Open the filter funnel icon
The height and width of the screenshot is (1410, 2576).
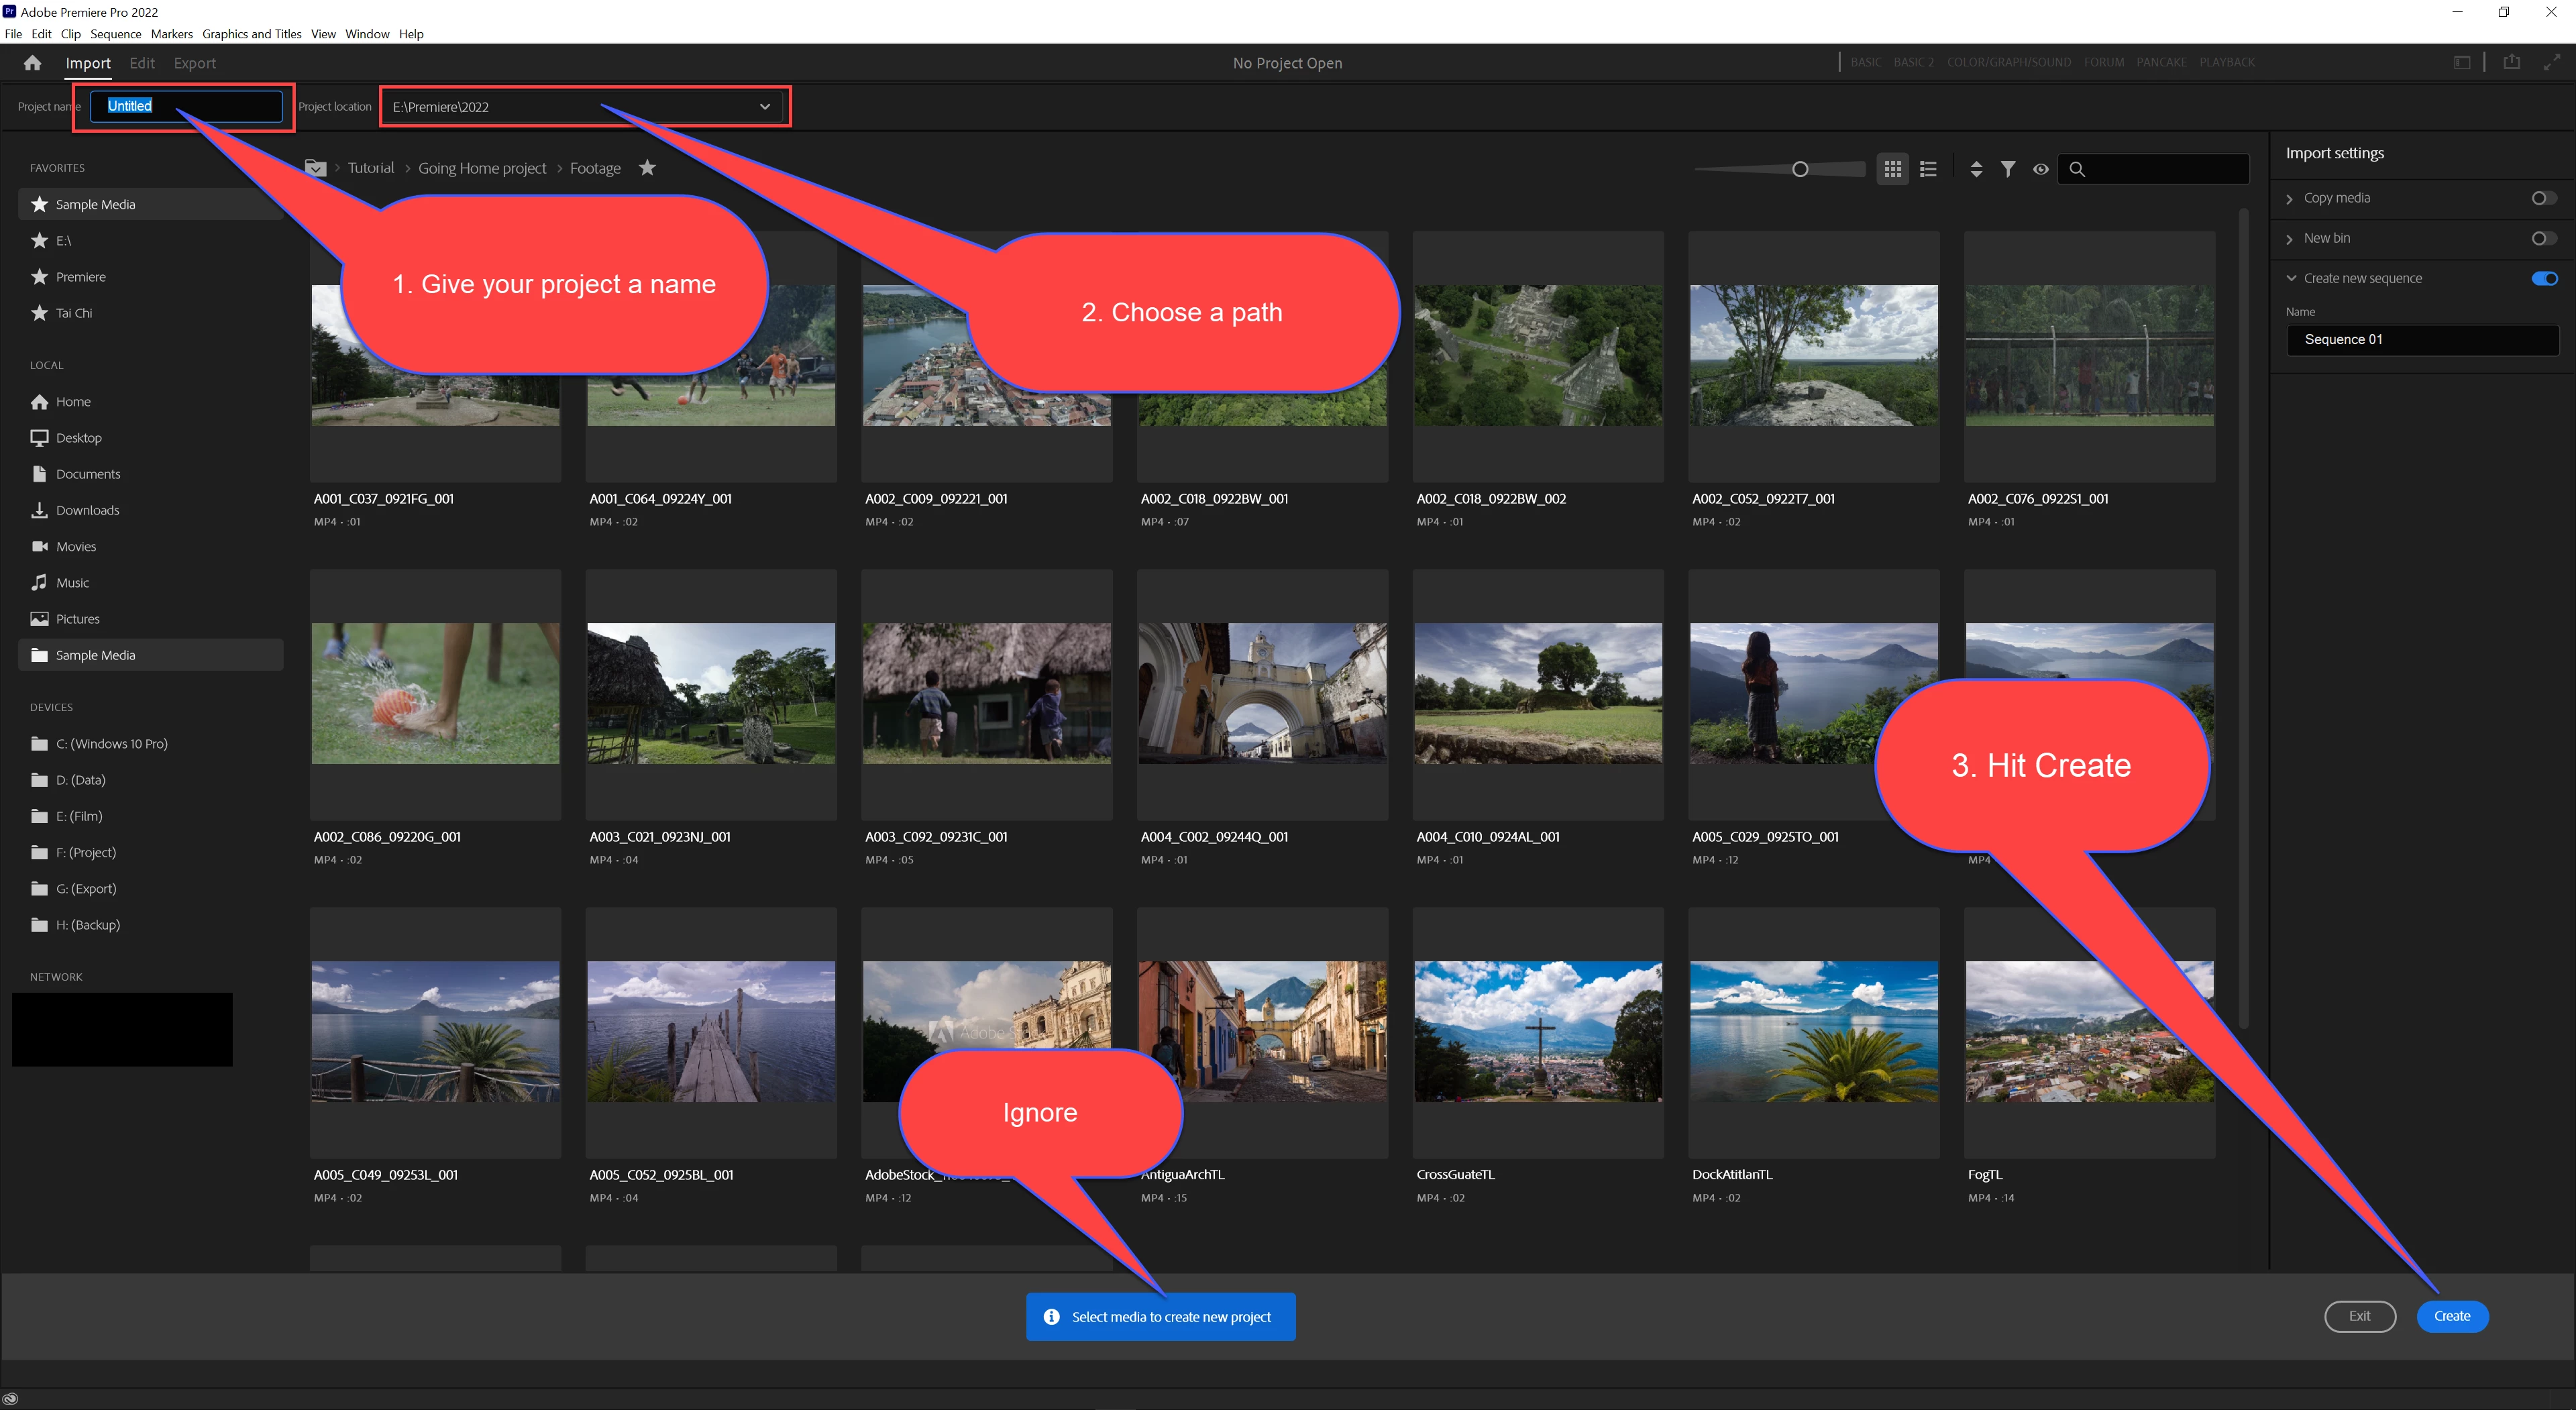(2007, 169)
